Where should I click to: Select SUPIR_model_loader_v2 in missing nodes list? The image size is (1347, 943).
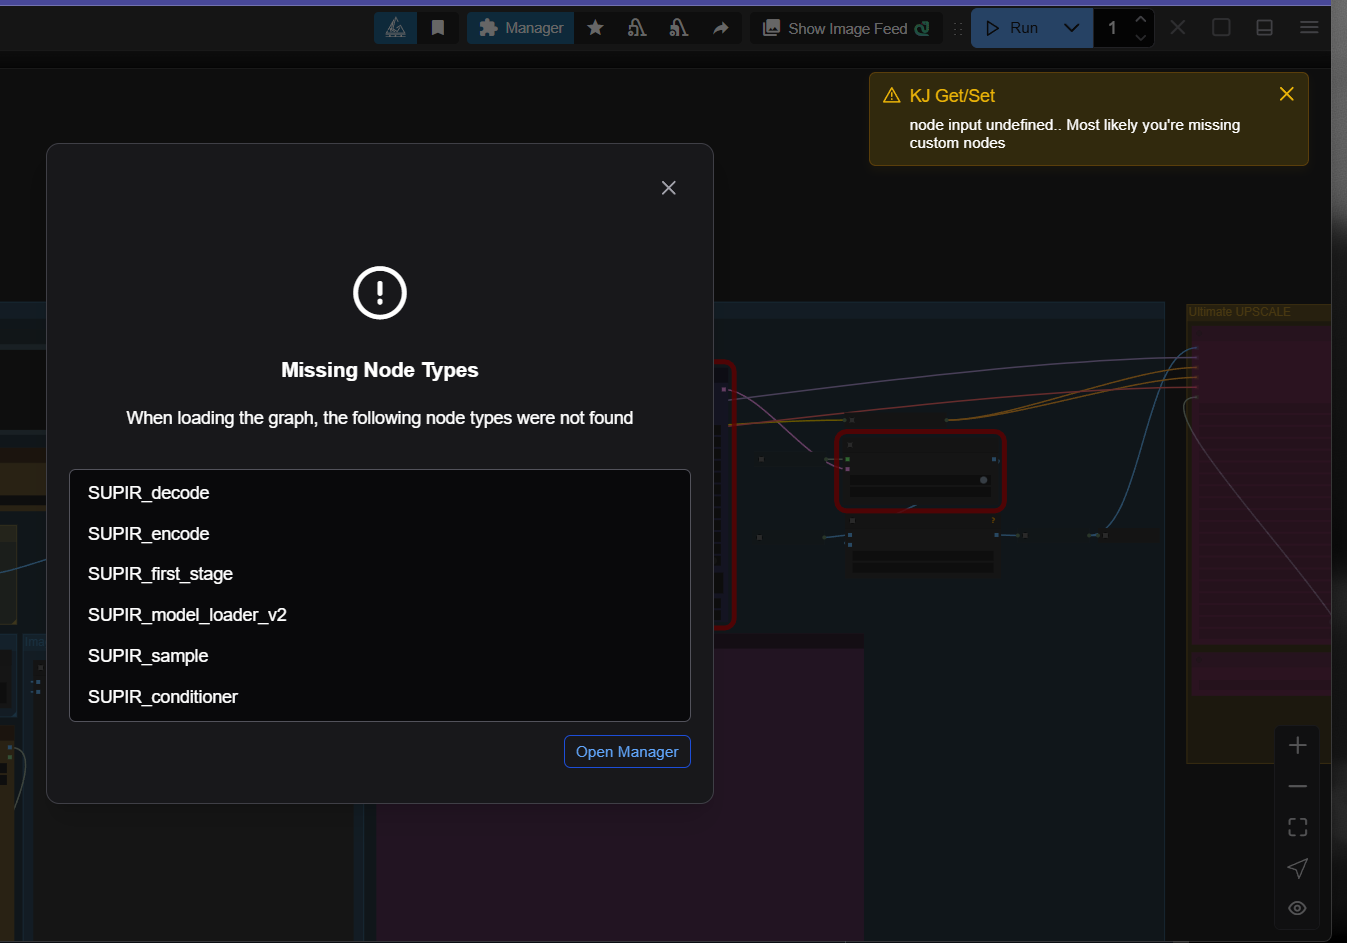point(187,615)
